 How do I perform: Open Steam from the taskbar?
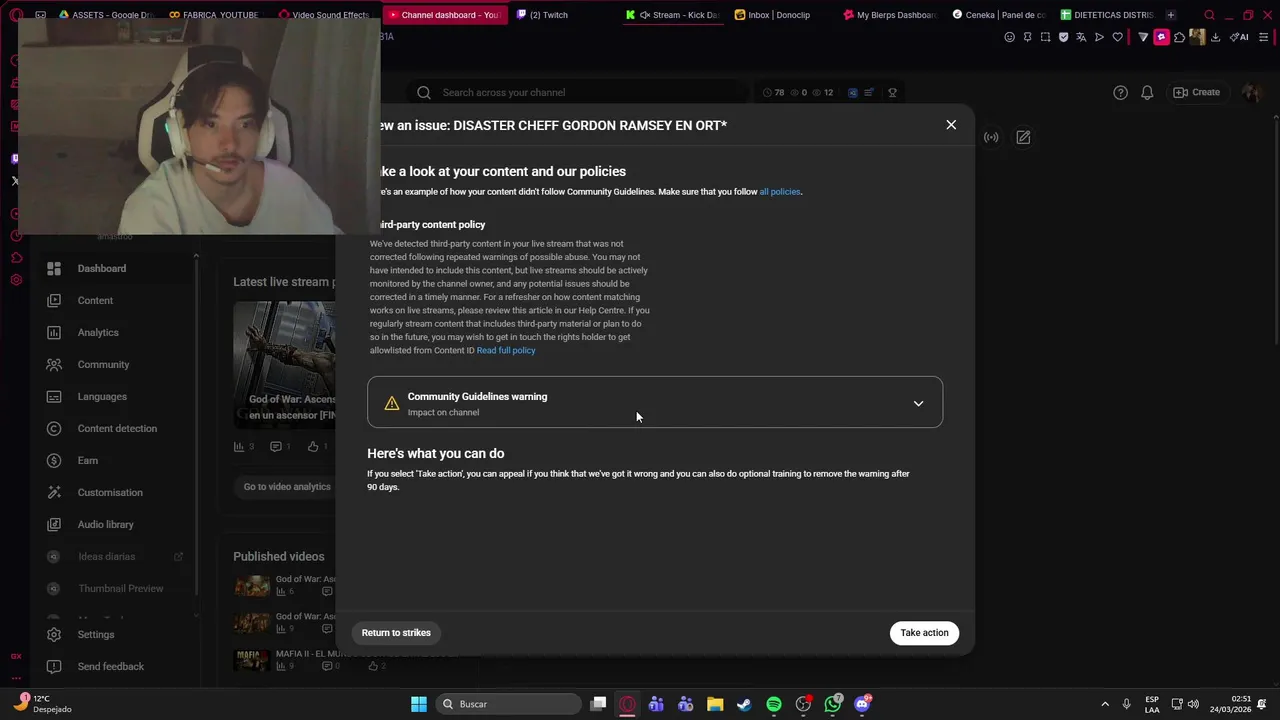pyautogui.click(x=744, y=704)
